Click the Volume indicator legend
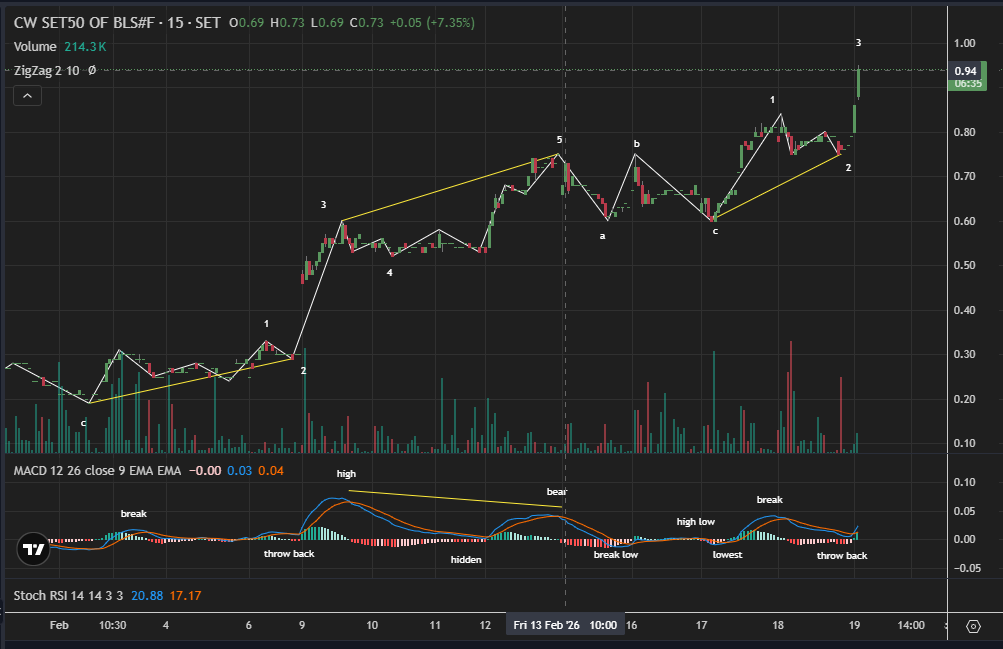The height and width of the screenshot is (649, 1003). (35, 47)
